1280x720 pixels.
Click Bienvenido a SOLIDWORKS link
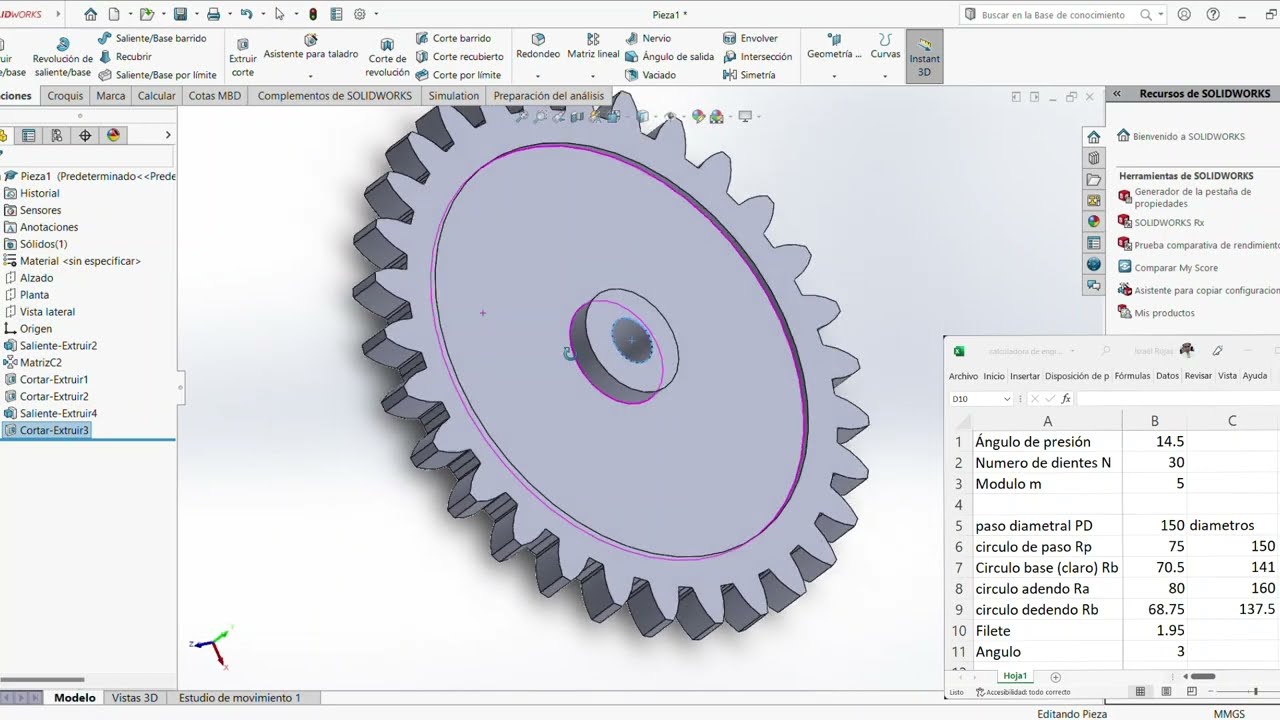click(x=1188, y=136)
